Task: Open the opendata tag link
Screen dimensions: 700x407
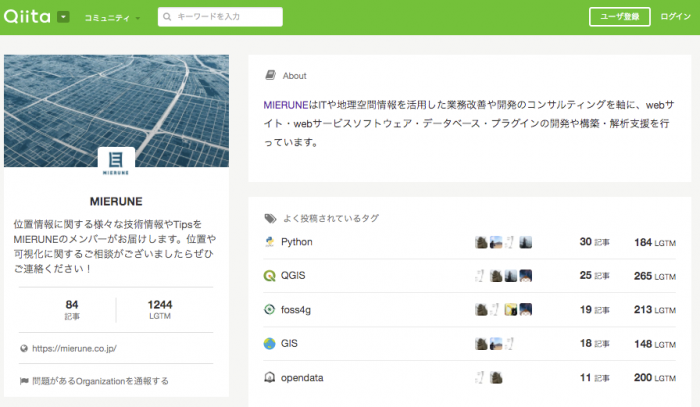Action: [x=302, y=378]
